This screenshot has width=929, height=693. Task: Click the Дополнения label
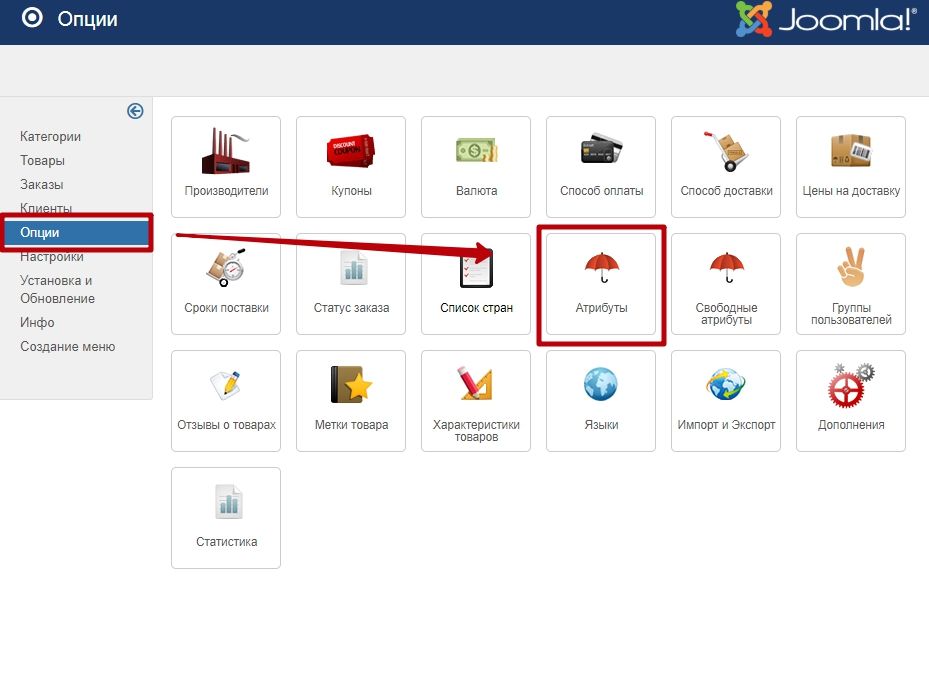point(851,425)
